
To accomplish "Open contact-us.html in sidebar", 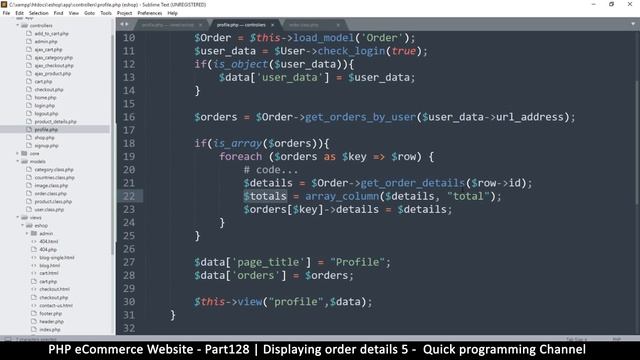I will pyautogui.click(x=56, y=305).
